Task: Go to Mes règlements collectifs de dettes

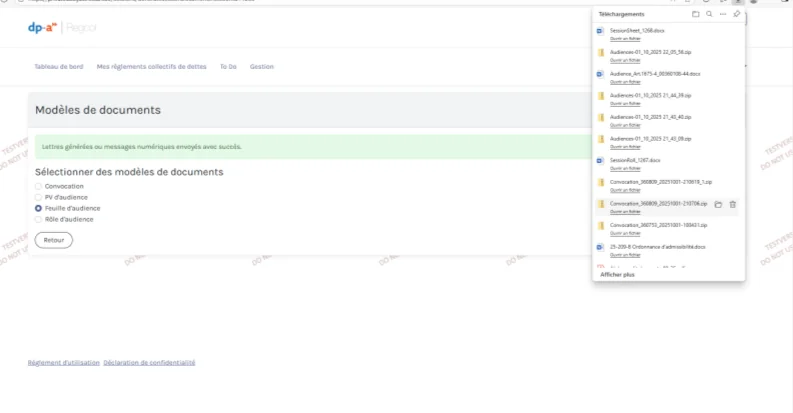Action: pyautogui.click(x=153, y=67)
